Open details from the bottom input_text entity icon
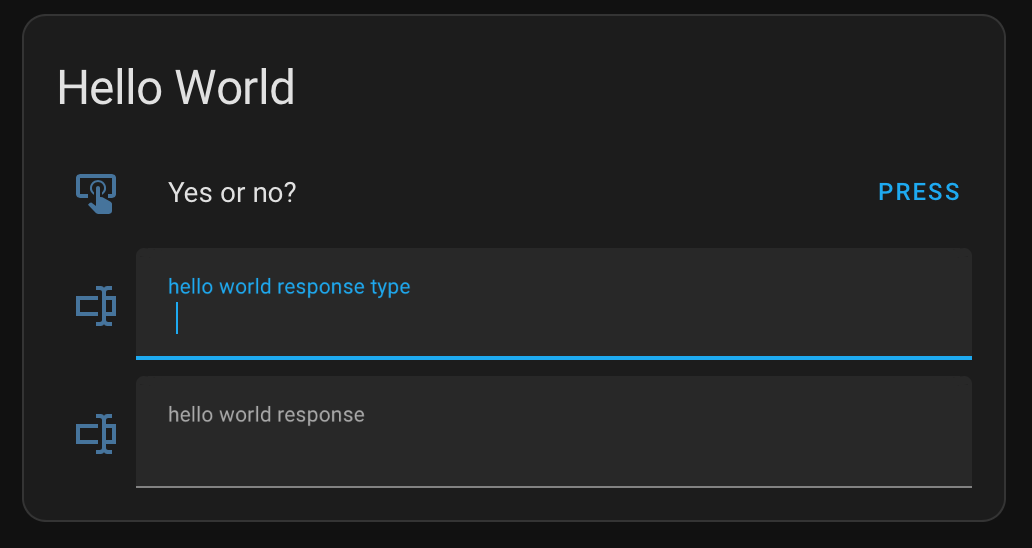This screenshot has height=548, width=1032. [x=96, y=434]
